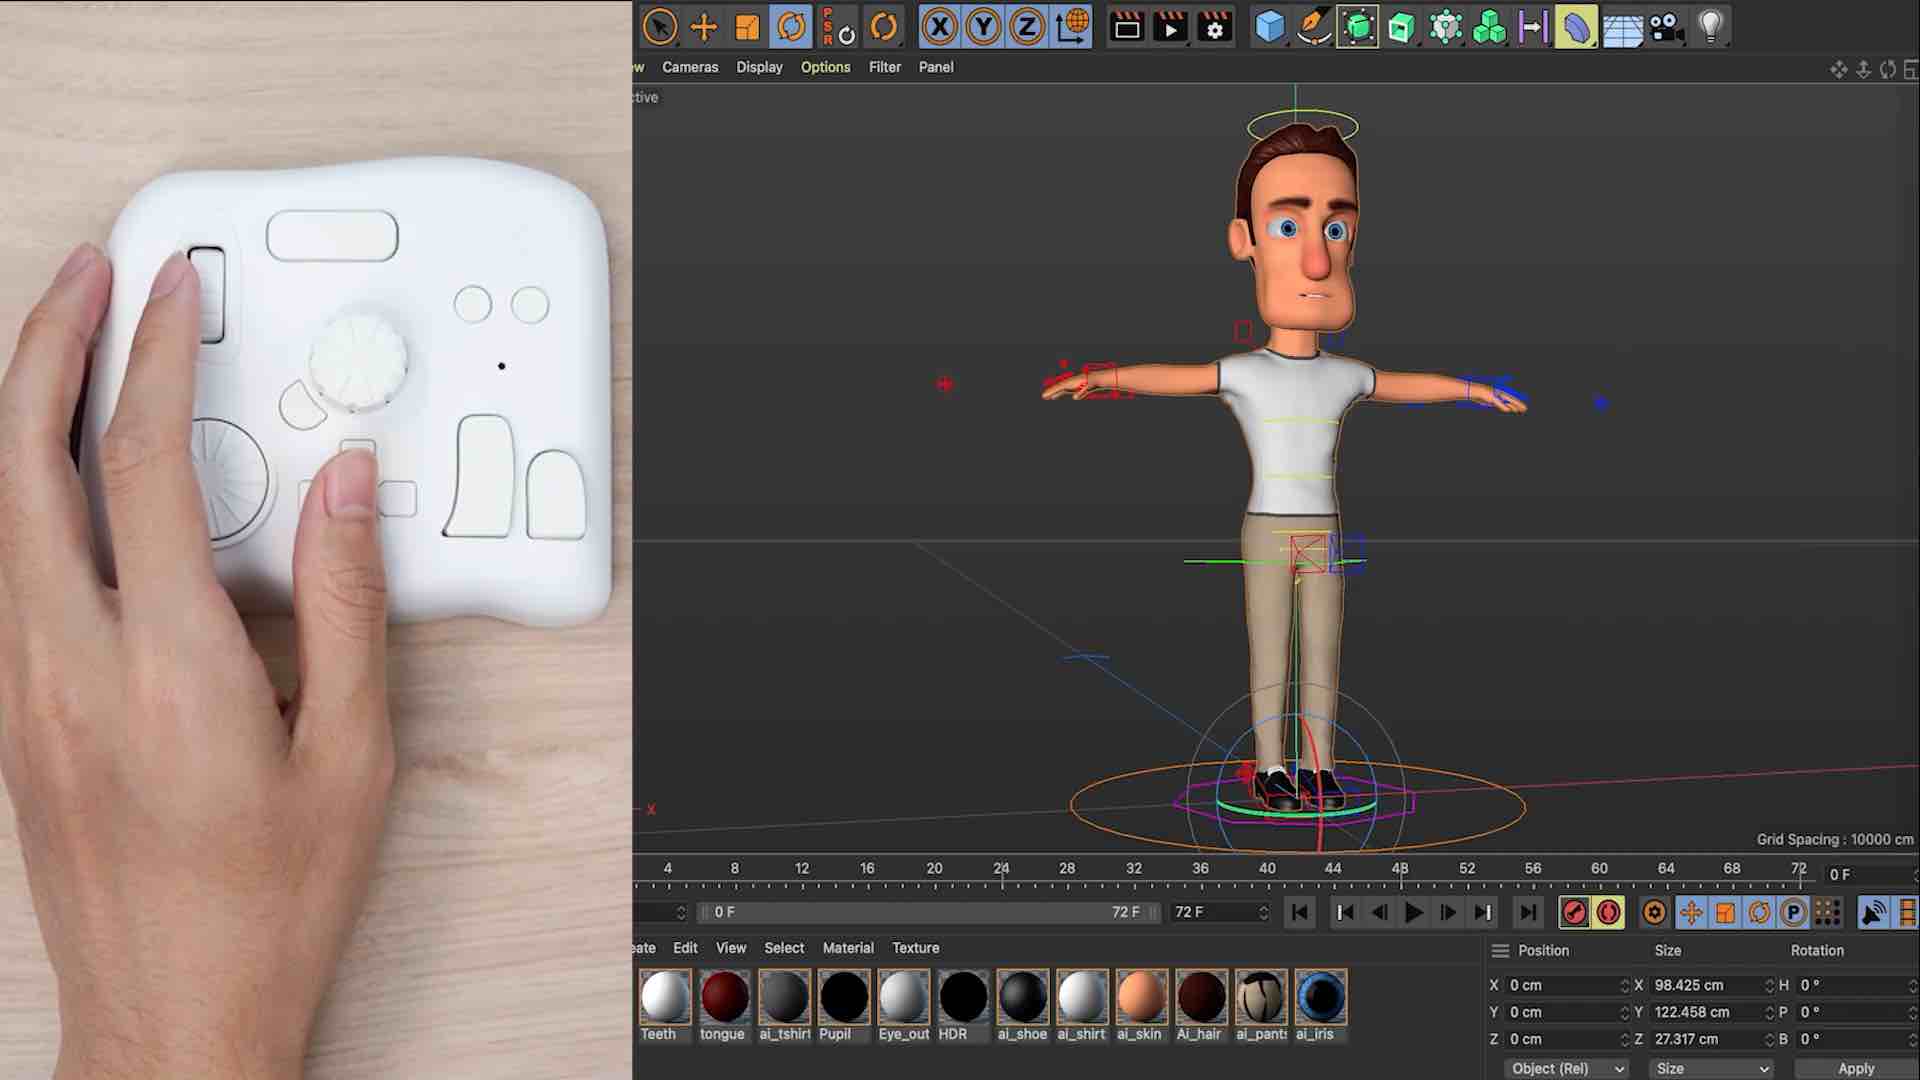Open the Display viewport menu
The height and width of the screenshot is (1080, 1920).
point(759,67)
